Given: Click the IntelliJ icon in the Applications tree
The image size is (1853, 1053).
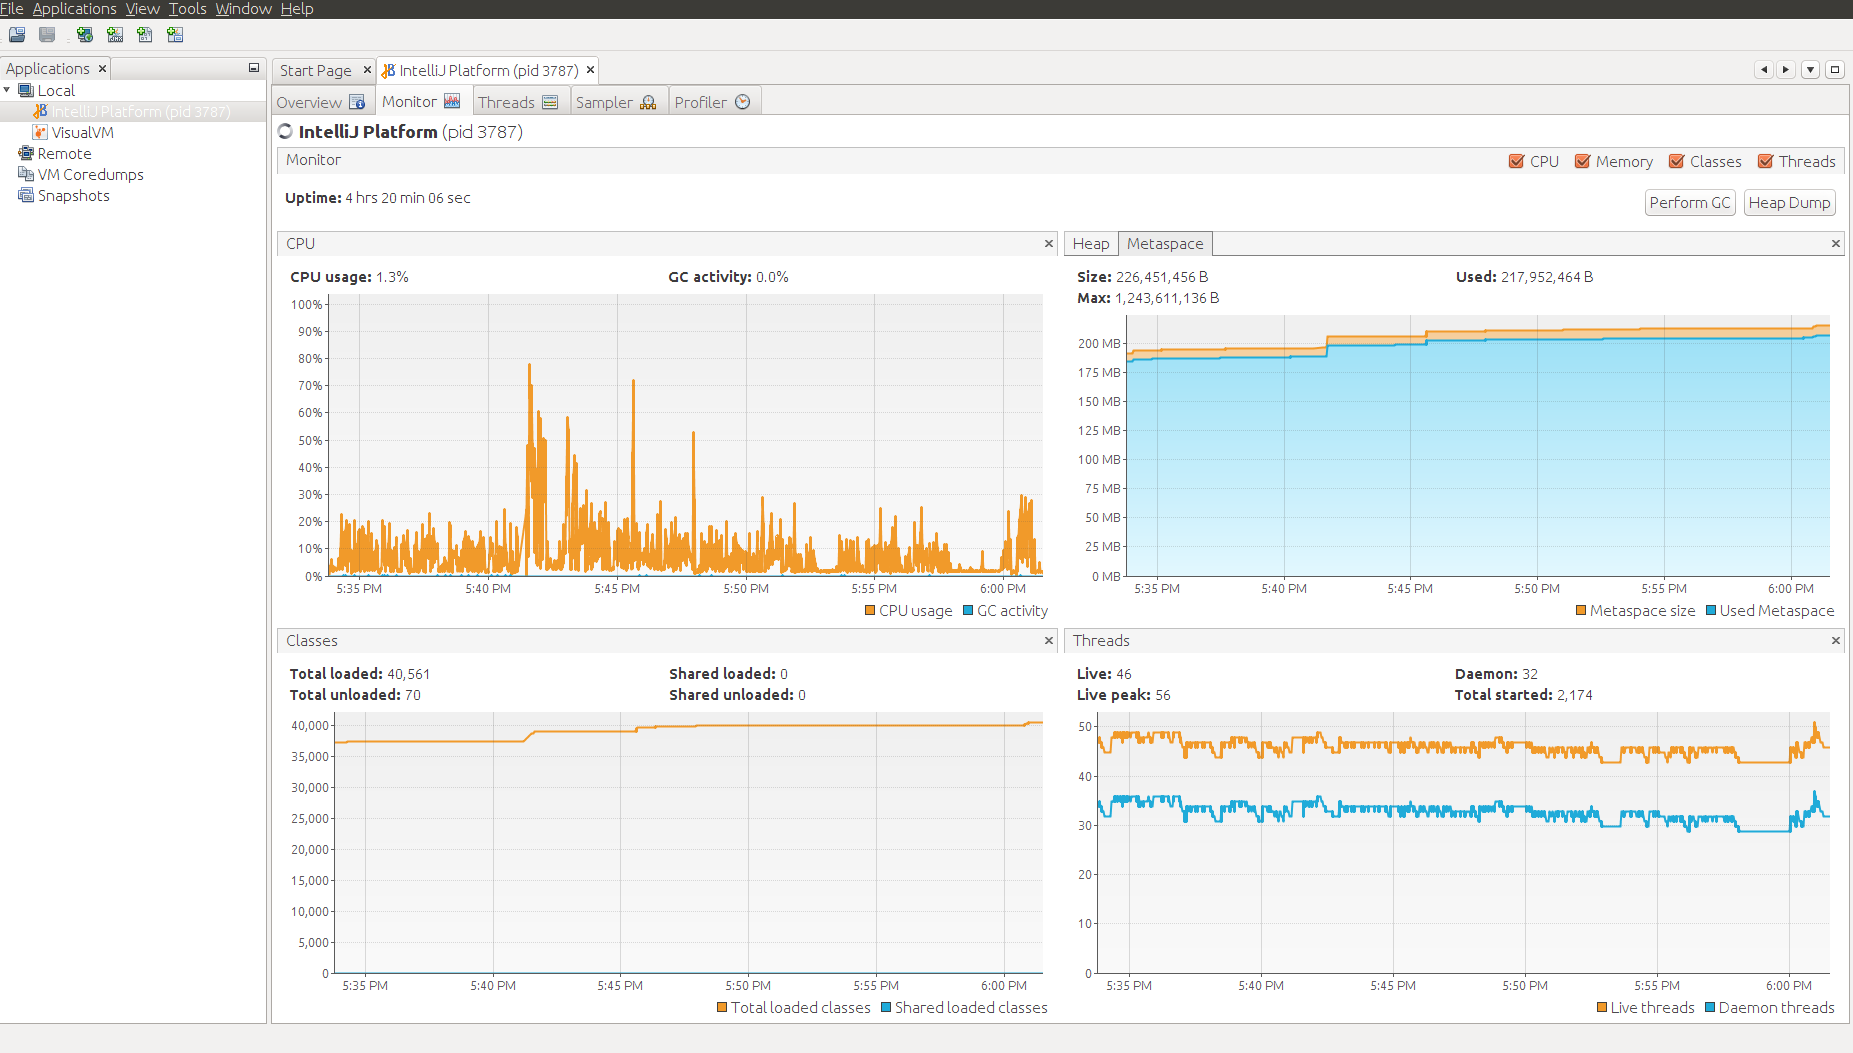Looking at the screenshot, I should (40, 111).
